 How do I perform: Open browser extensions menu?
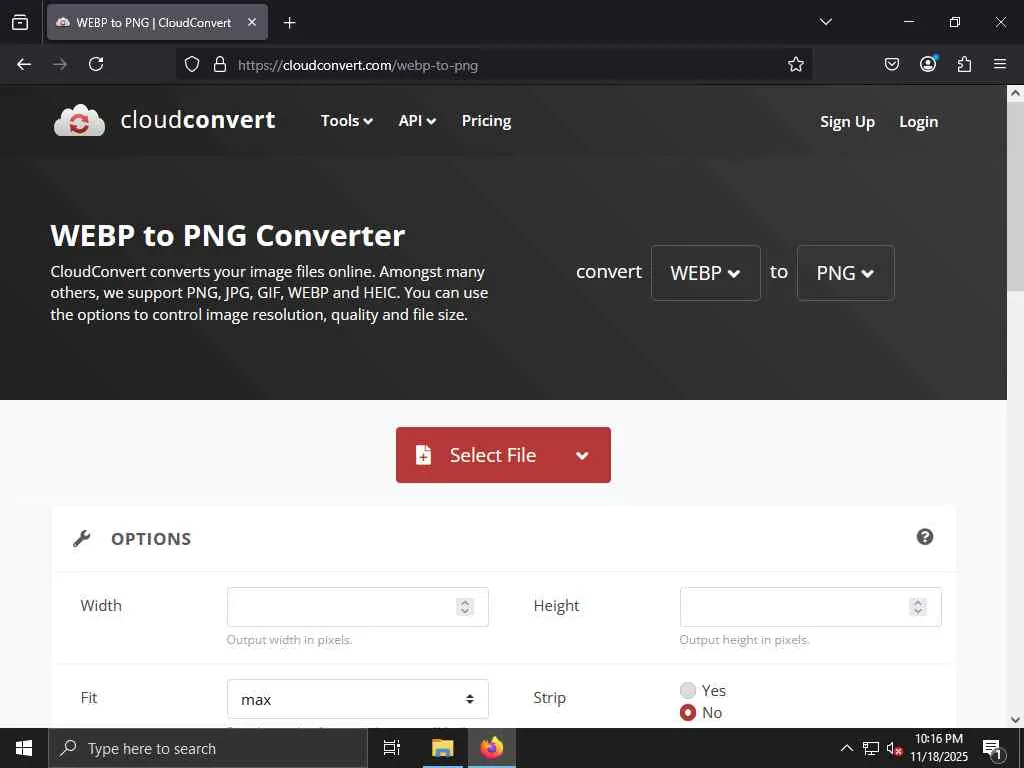tap(964, 64)
